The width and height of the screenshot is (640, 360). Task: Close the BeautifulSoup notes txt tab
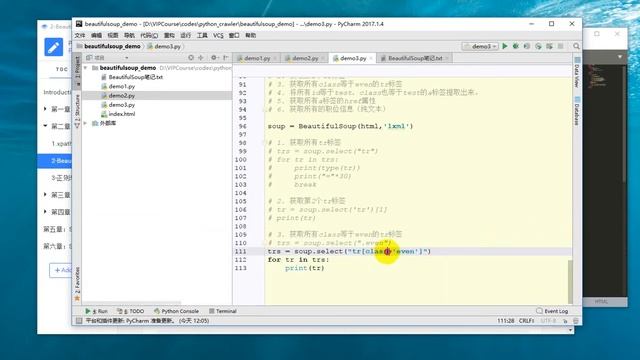click(x=447, y=58)
